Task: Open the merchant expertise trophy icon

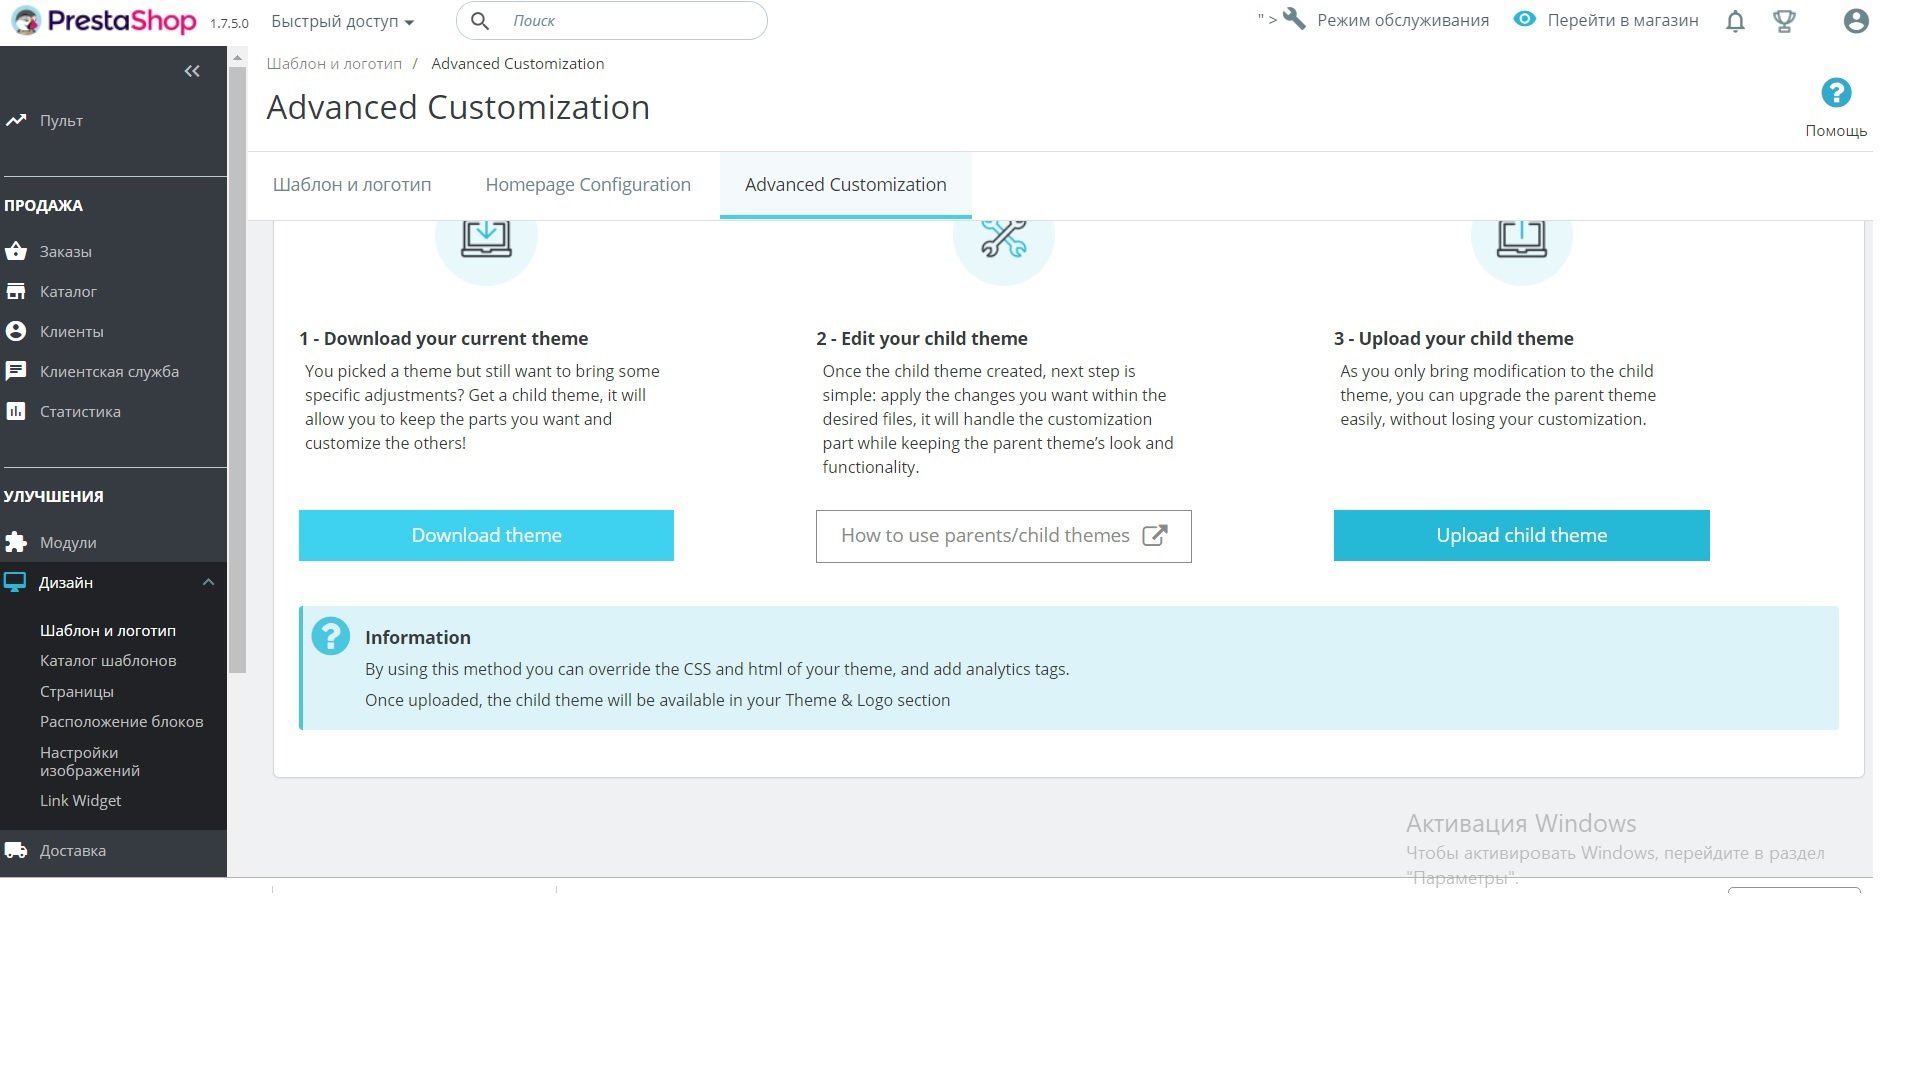Action: [1784, 21]
